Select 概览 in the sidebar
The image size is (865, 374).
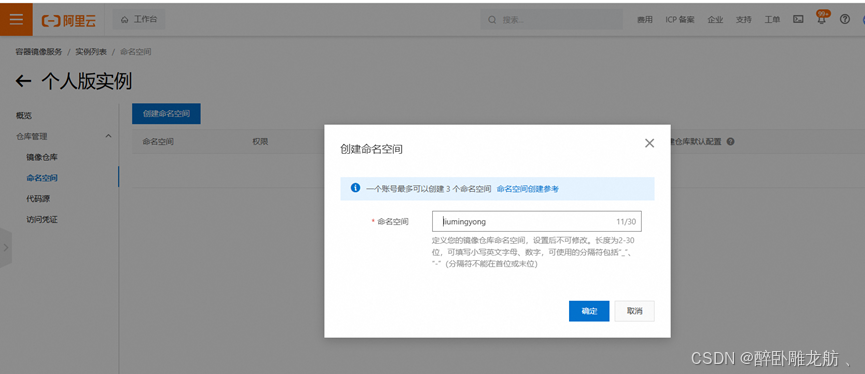click(24, 116)
